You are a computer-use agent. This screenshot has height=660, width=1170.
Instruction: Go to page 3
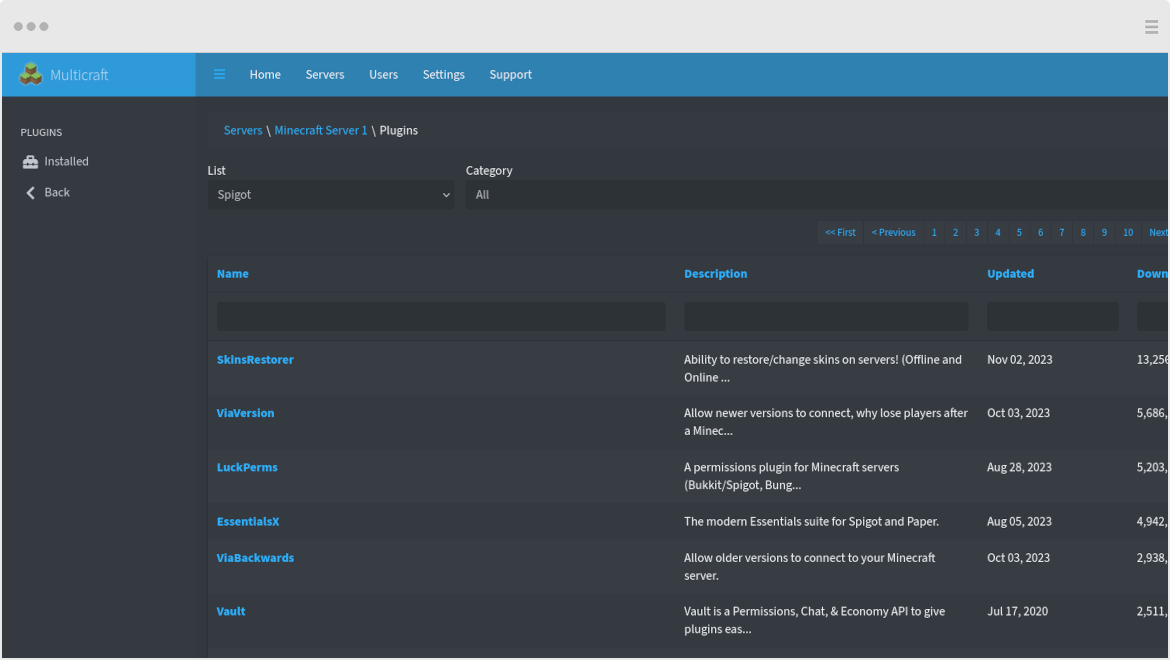pyautogui.click(x=976, y=233)
